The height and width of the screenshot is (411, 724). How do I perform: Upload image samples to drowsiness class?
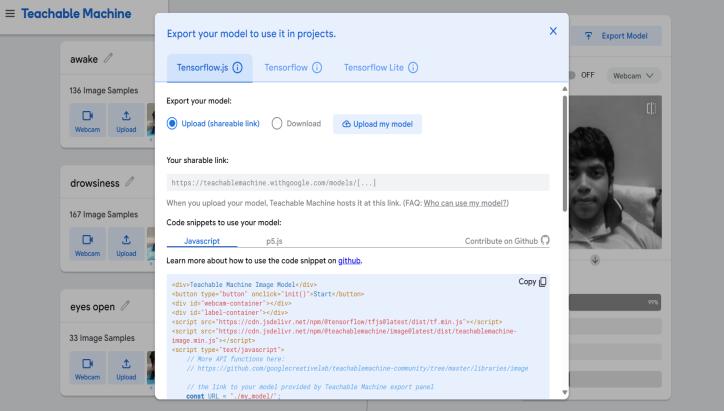[x=126, y=244]
